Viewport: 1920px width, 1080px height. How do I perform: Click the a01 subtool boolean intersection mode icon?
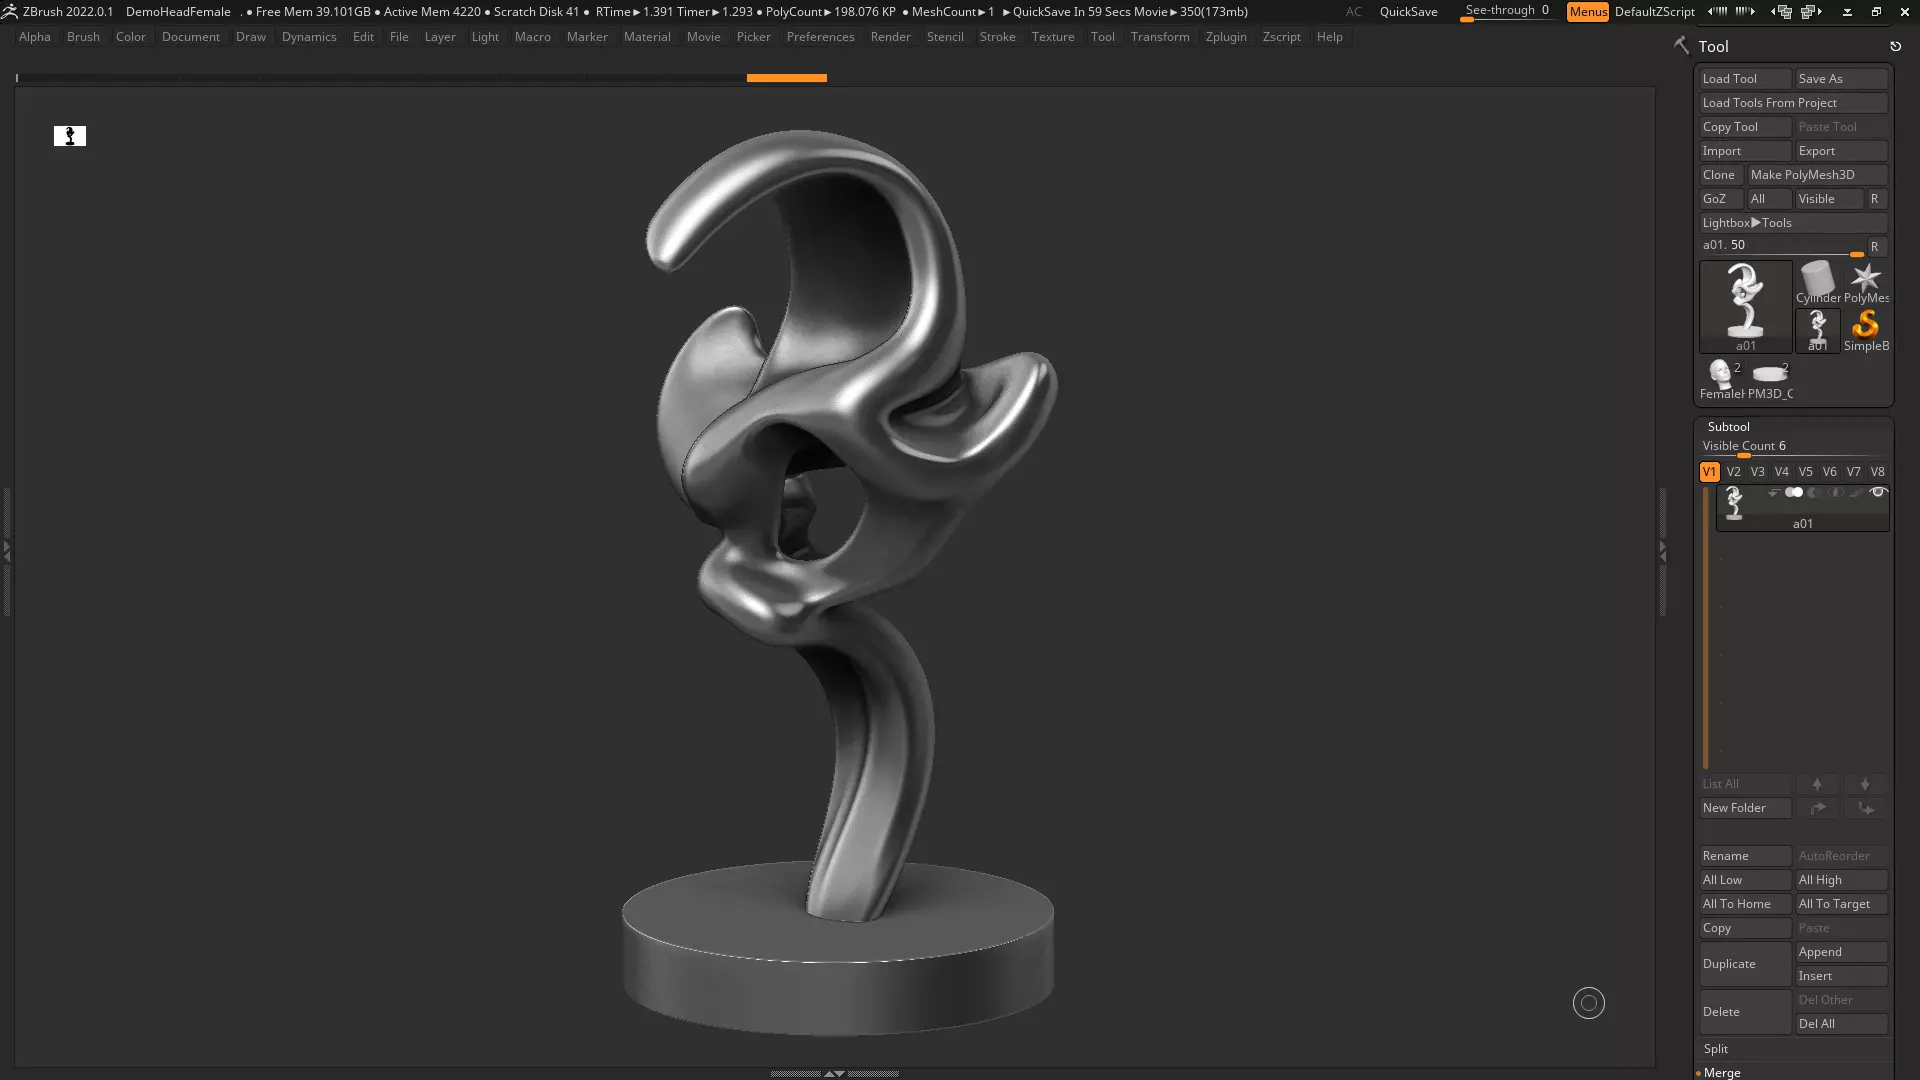click(x=1836, y=492)
